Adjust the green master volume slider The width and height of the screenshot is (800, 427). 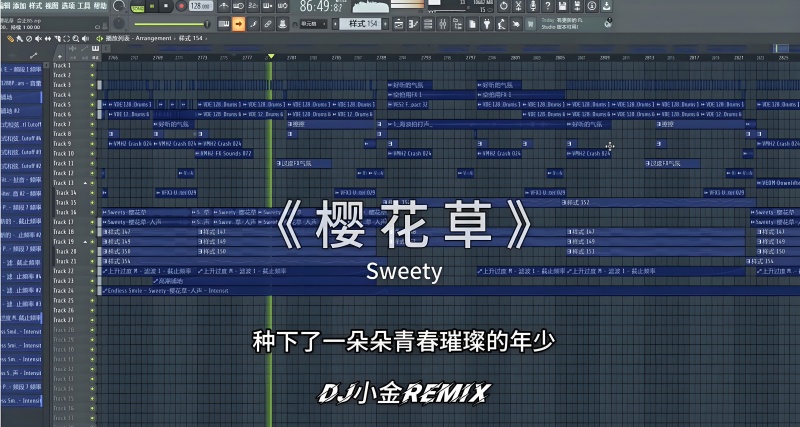pos(172,23)
